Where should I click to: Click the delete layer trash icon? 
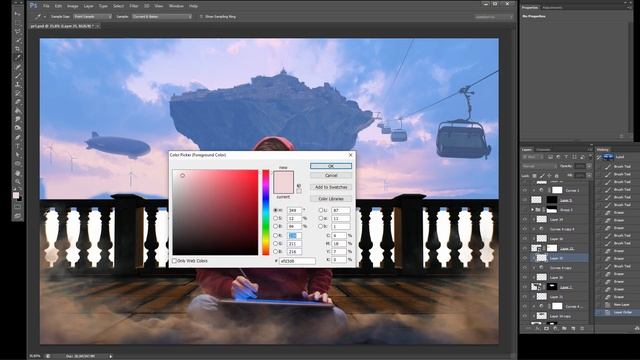click(582, 328)
